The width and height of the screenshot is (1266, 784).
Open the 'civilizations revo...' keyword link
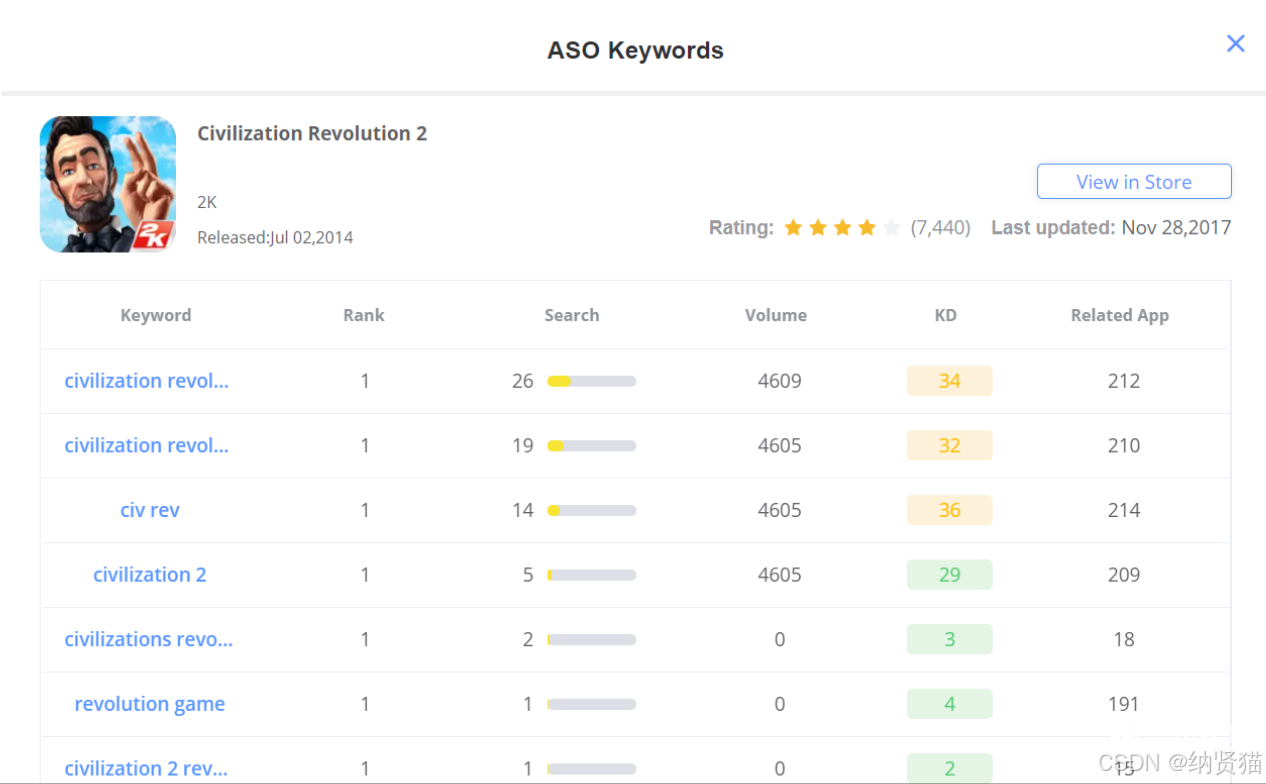pos(148,639)
